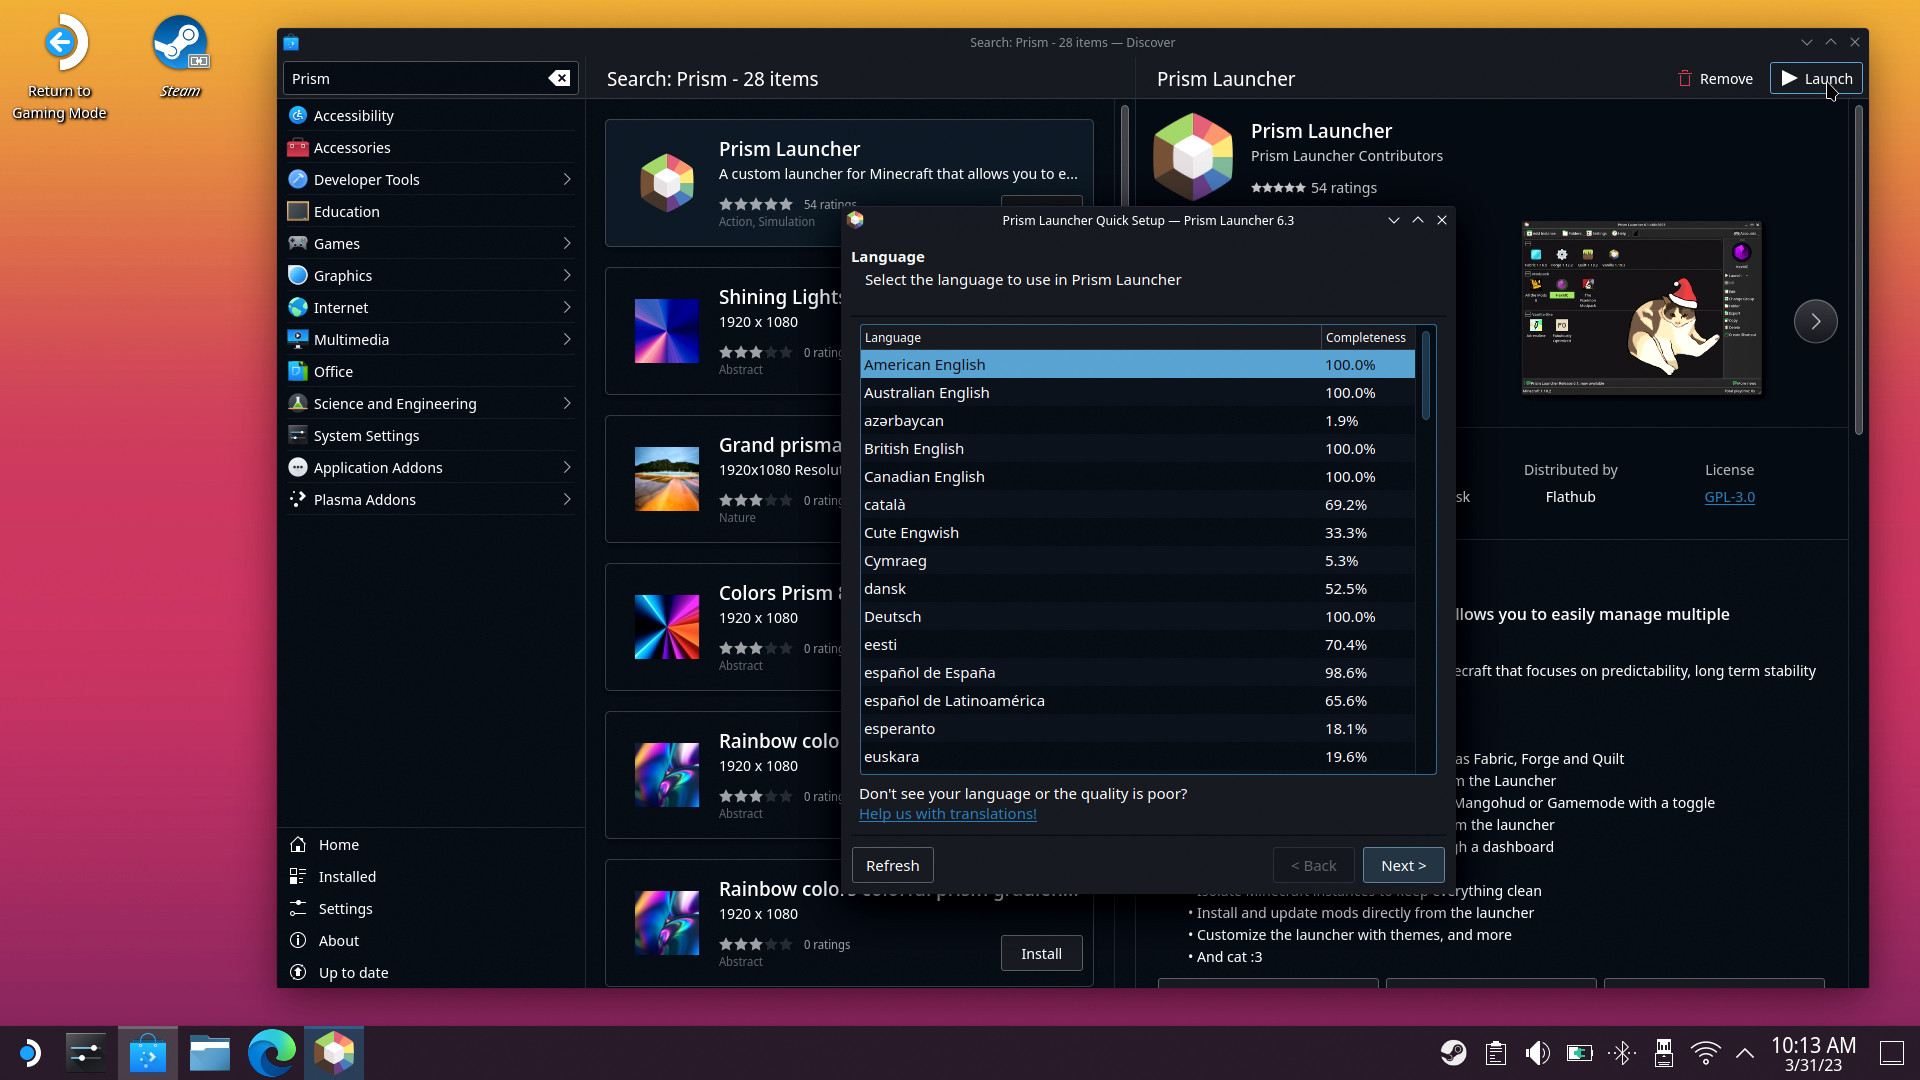This screenshot has height=1080, width=1920.
Task: Select español de España from language list
Action: pos(930,673)
